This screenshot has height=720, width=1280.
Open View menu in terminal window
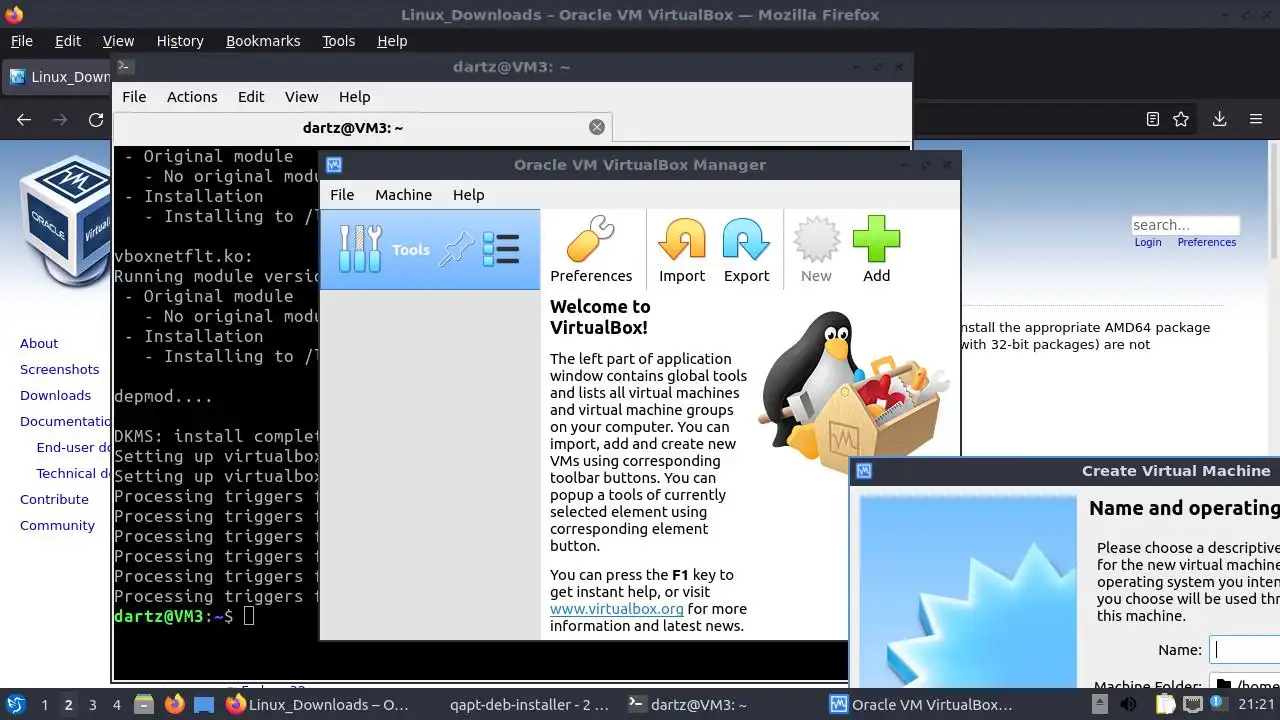point(301,97)
